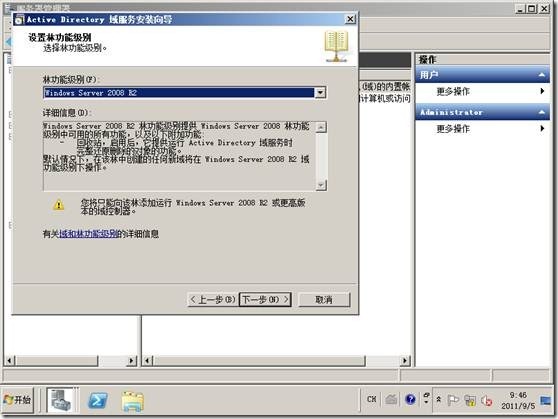Click the 操作 pane header
558x419 pixels.
tap(483, 59)
